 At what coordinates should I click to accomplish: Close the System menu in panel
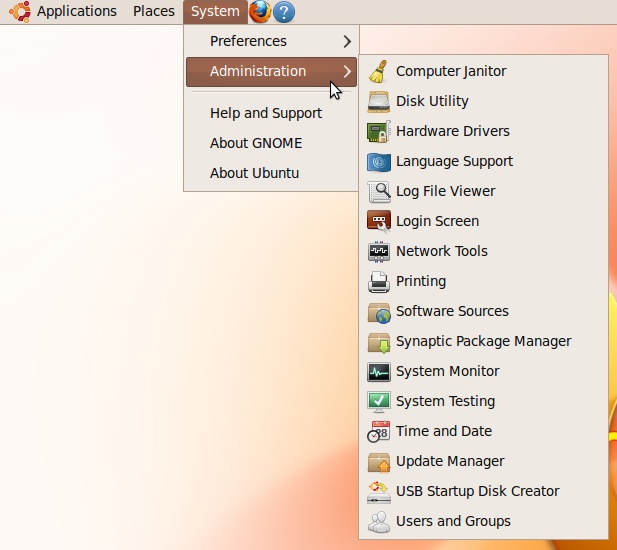[215, 11]
